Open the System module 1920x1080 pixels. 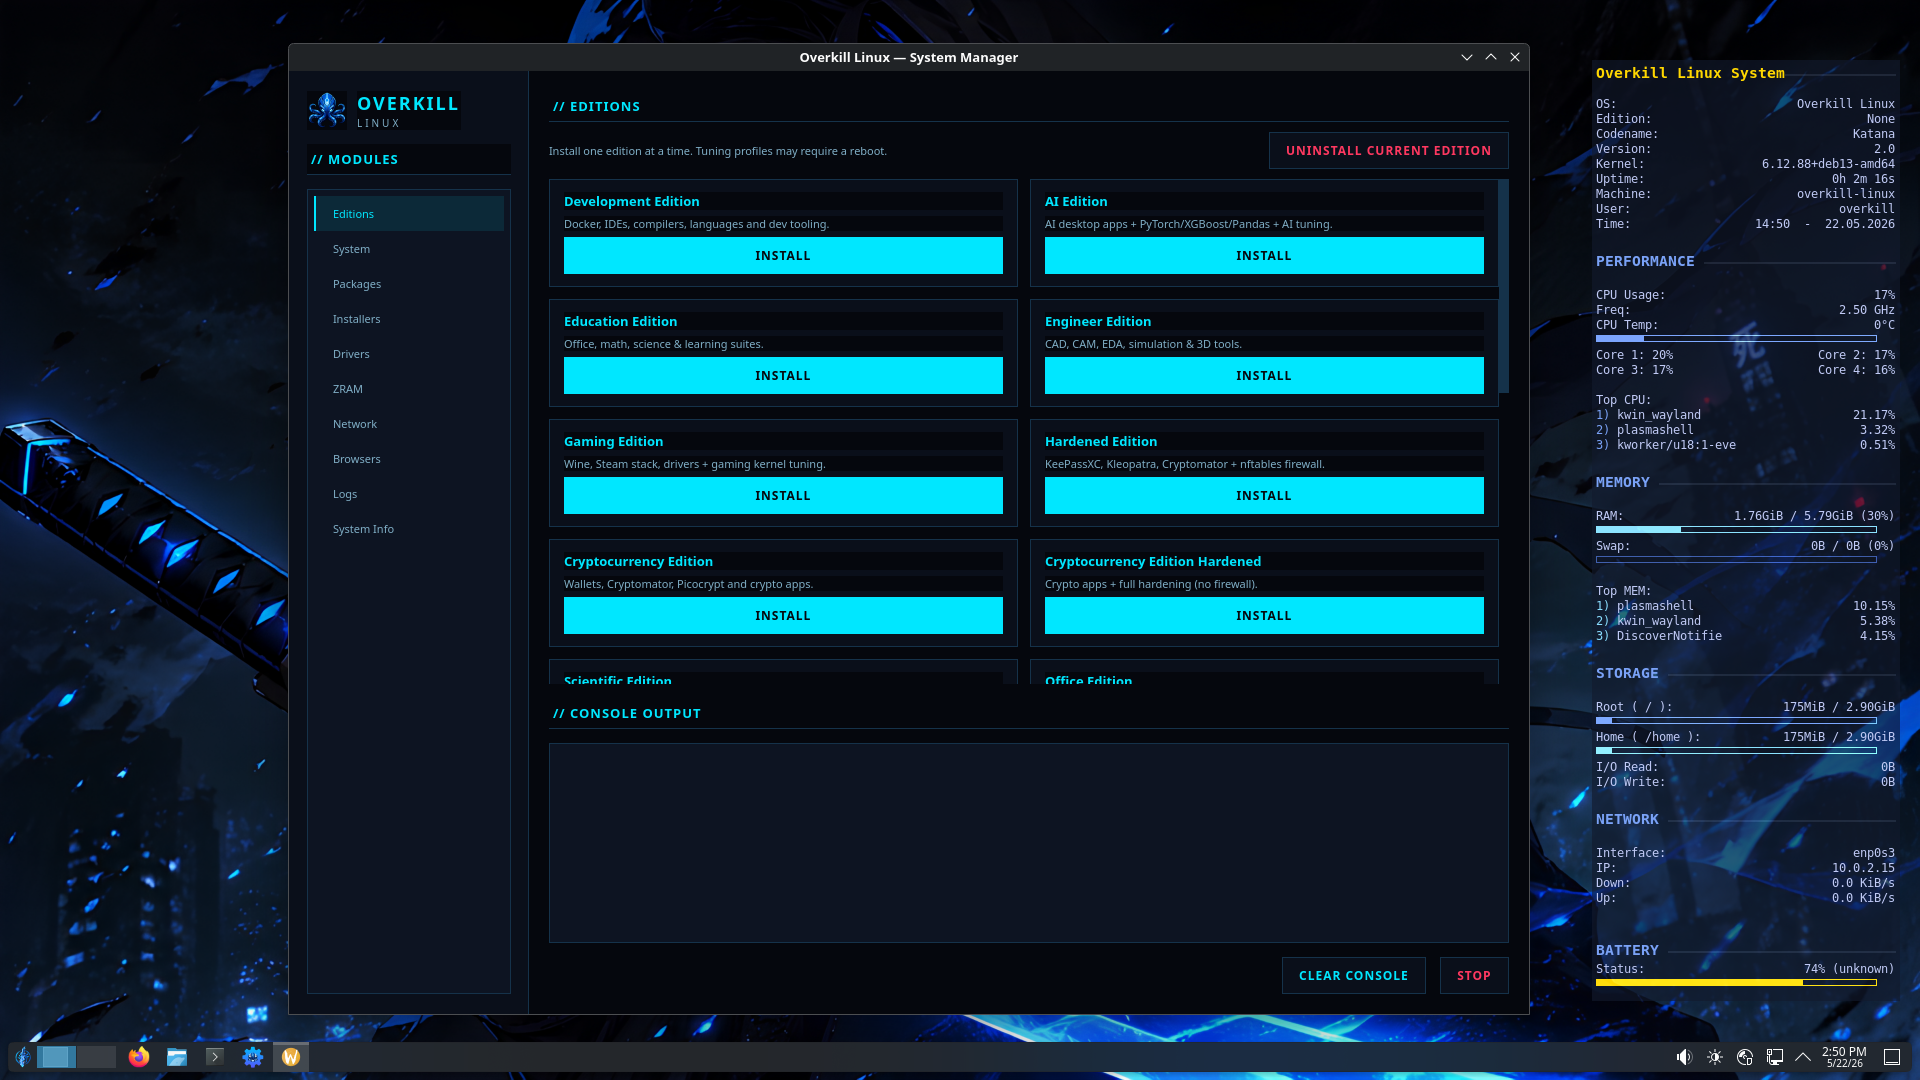click(409, 249)
